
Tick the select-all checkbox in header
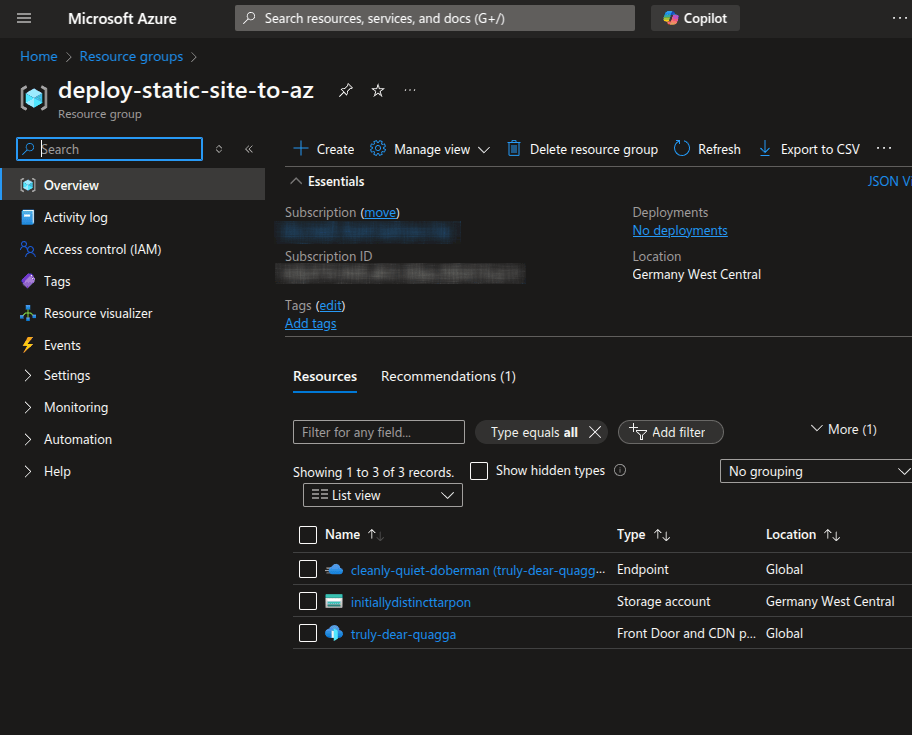(x=308, y=535)
